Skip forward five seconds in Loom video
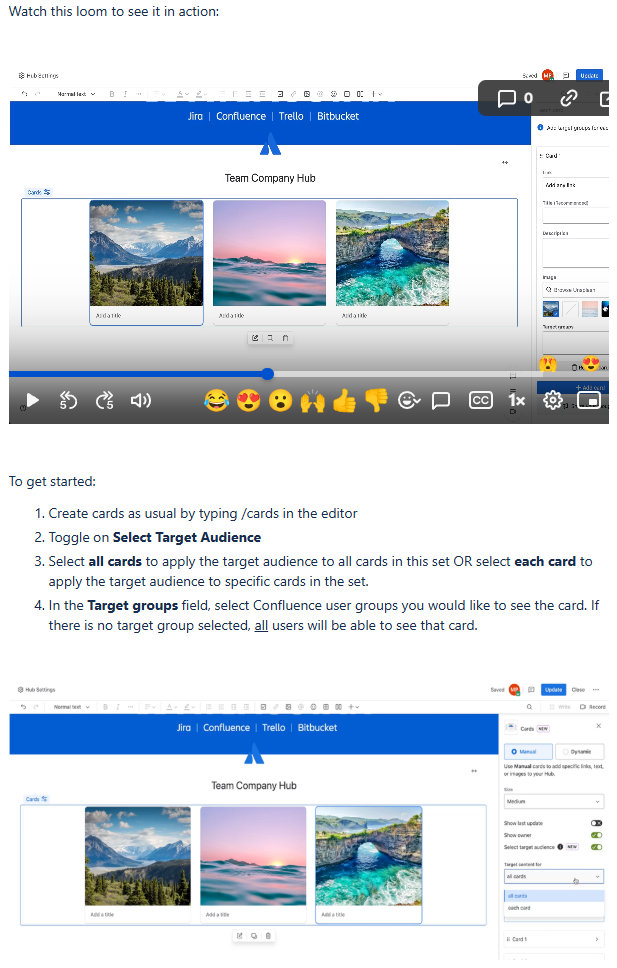This screenshot has height=968, width=617. point(104,401)
